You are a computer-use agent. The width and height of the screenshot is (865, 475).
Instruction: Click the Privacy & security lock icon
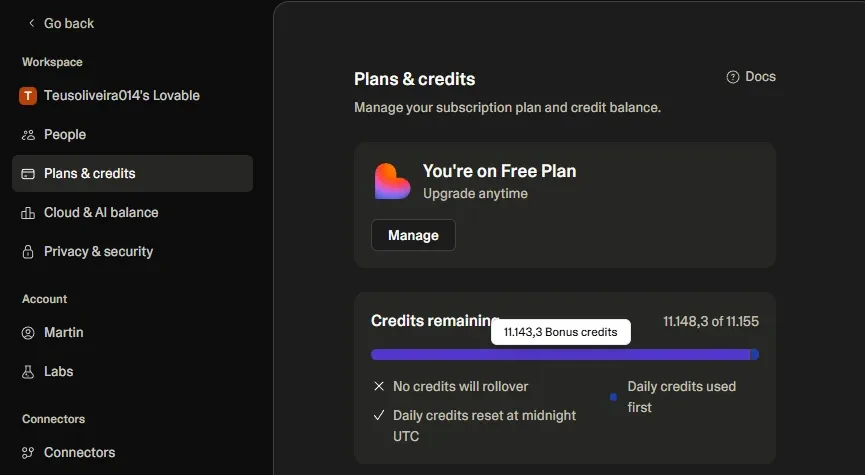point(28,252)
